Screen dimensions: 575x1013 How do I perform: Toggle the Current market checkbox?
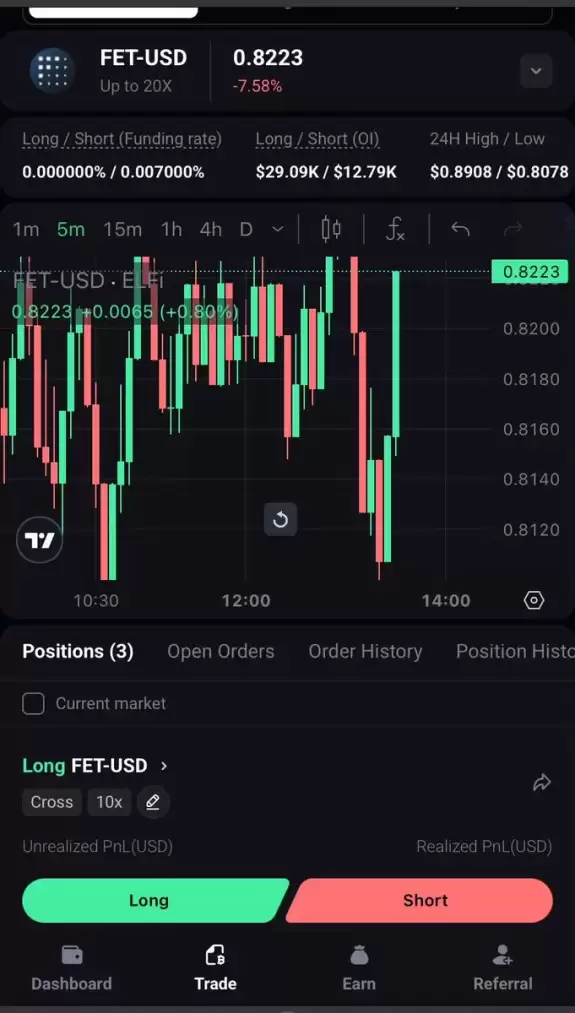[x=34, y=704]
